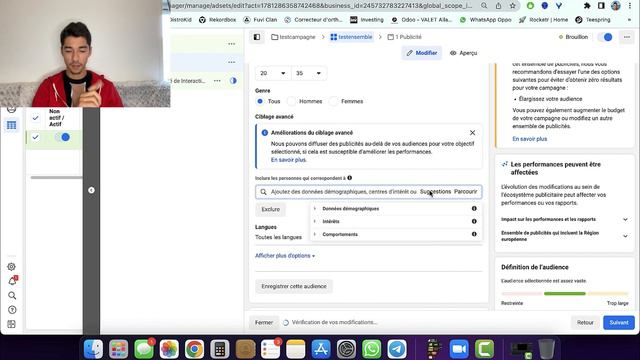Check the checkbox in the highlighted green row

[36, 137]
